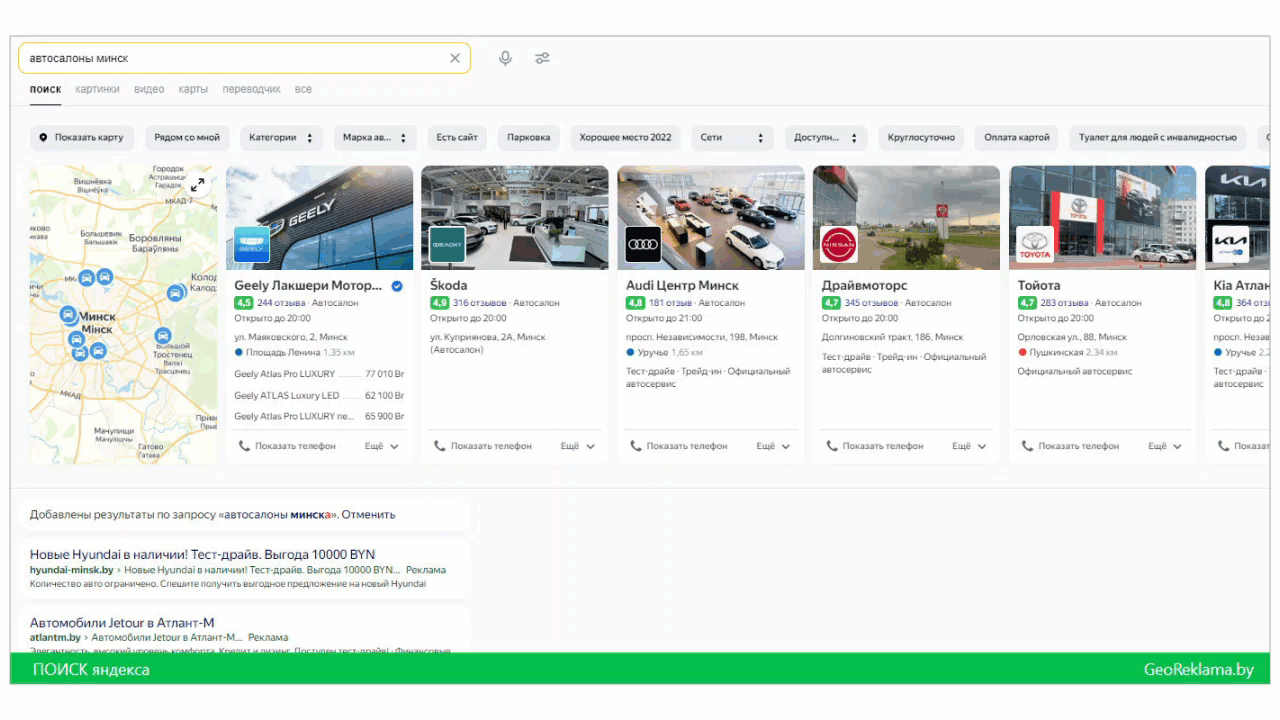Expand Ещё in the Škoda card
This screenshot has height=720, width=1280.
[x=578, y=446]
